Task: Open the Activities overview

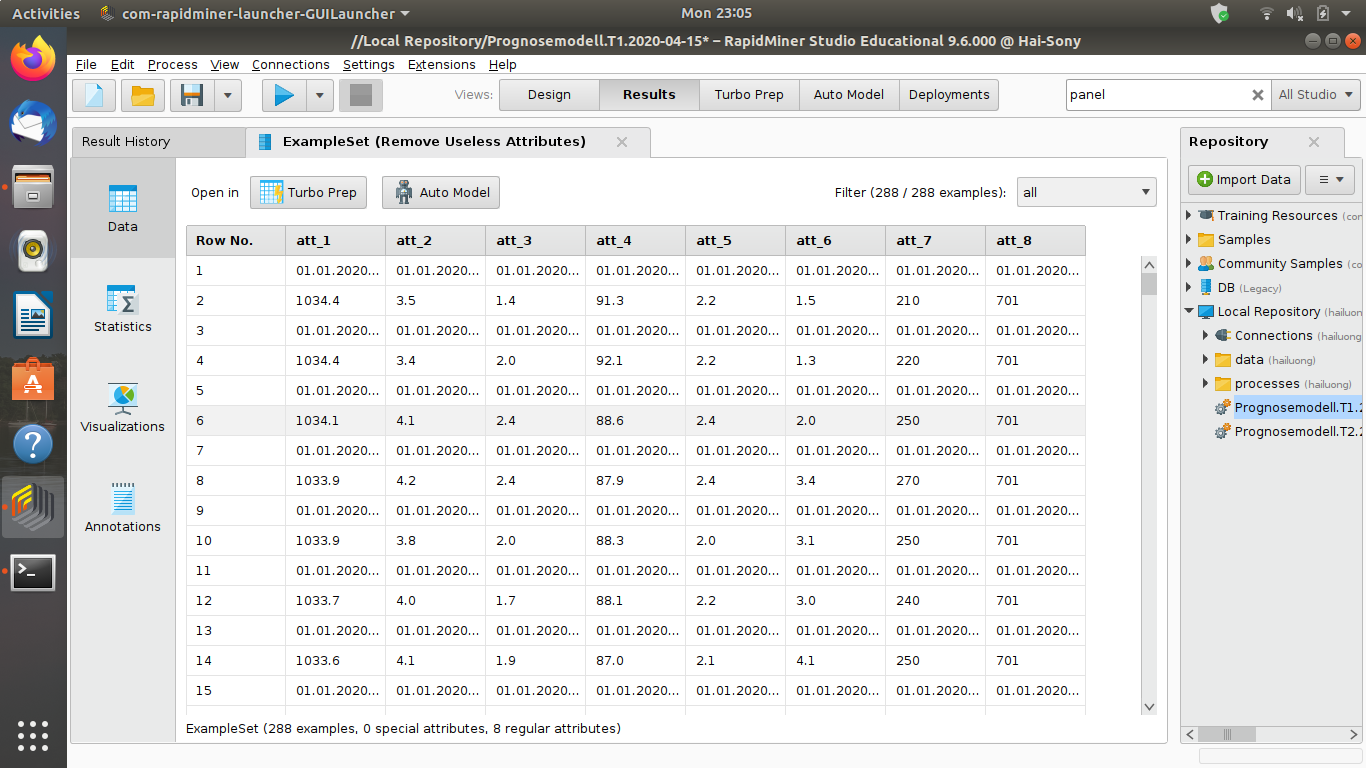Action: coord(46,13)
